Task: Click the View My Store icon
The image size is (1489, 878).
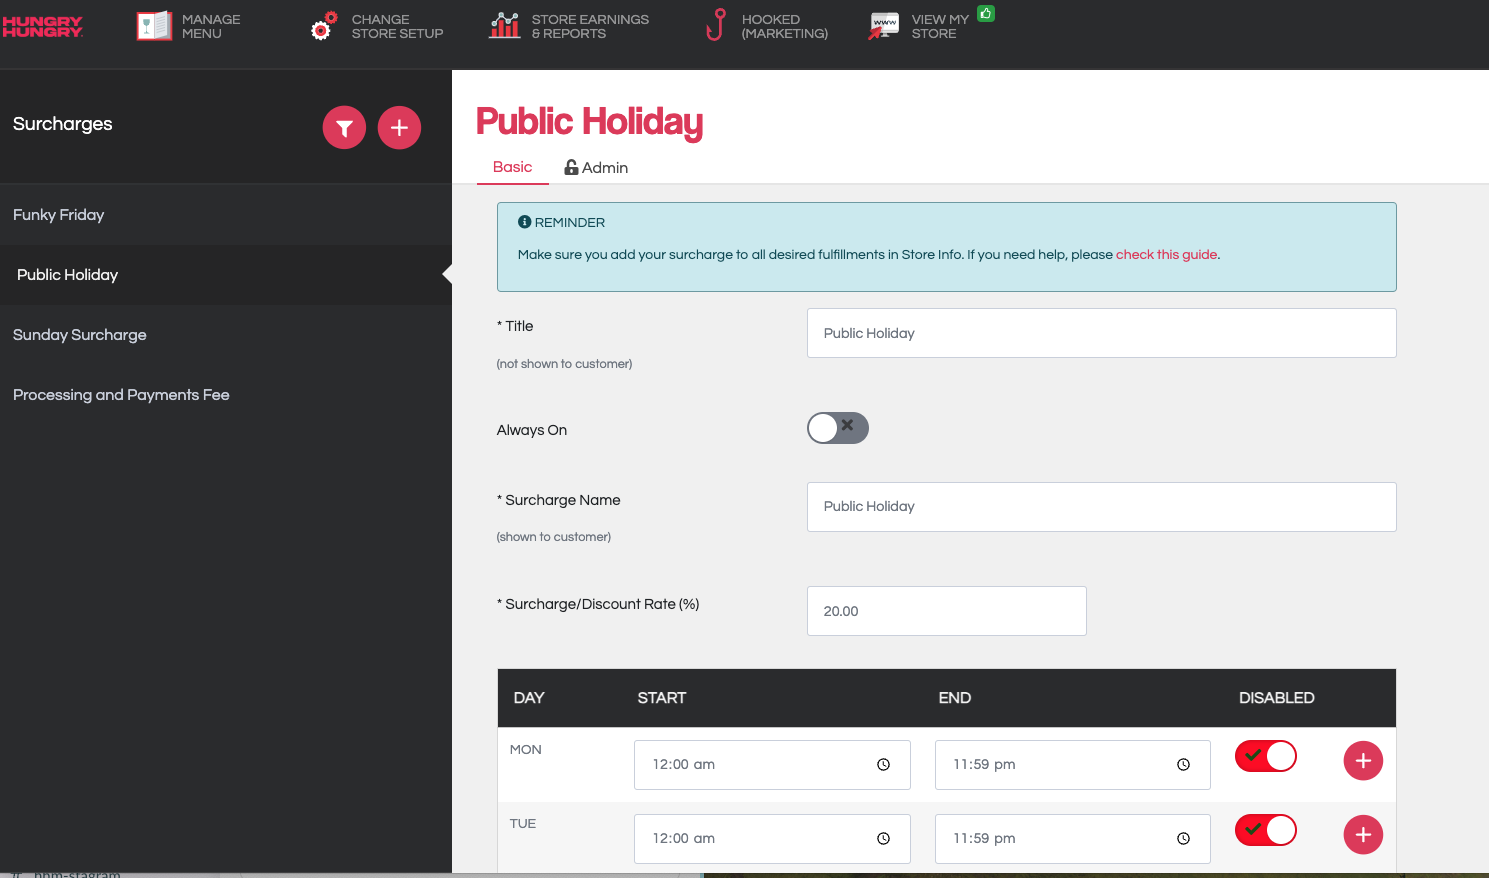Action: click(x=884, y=26)
